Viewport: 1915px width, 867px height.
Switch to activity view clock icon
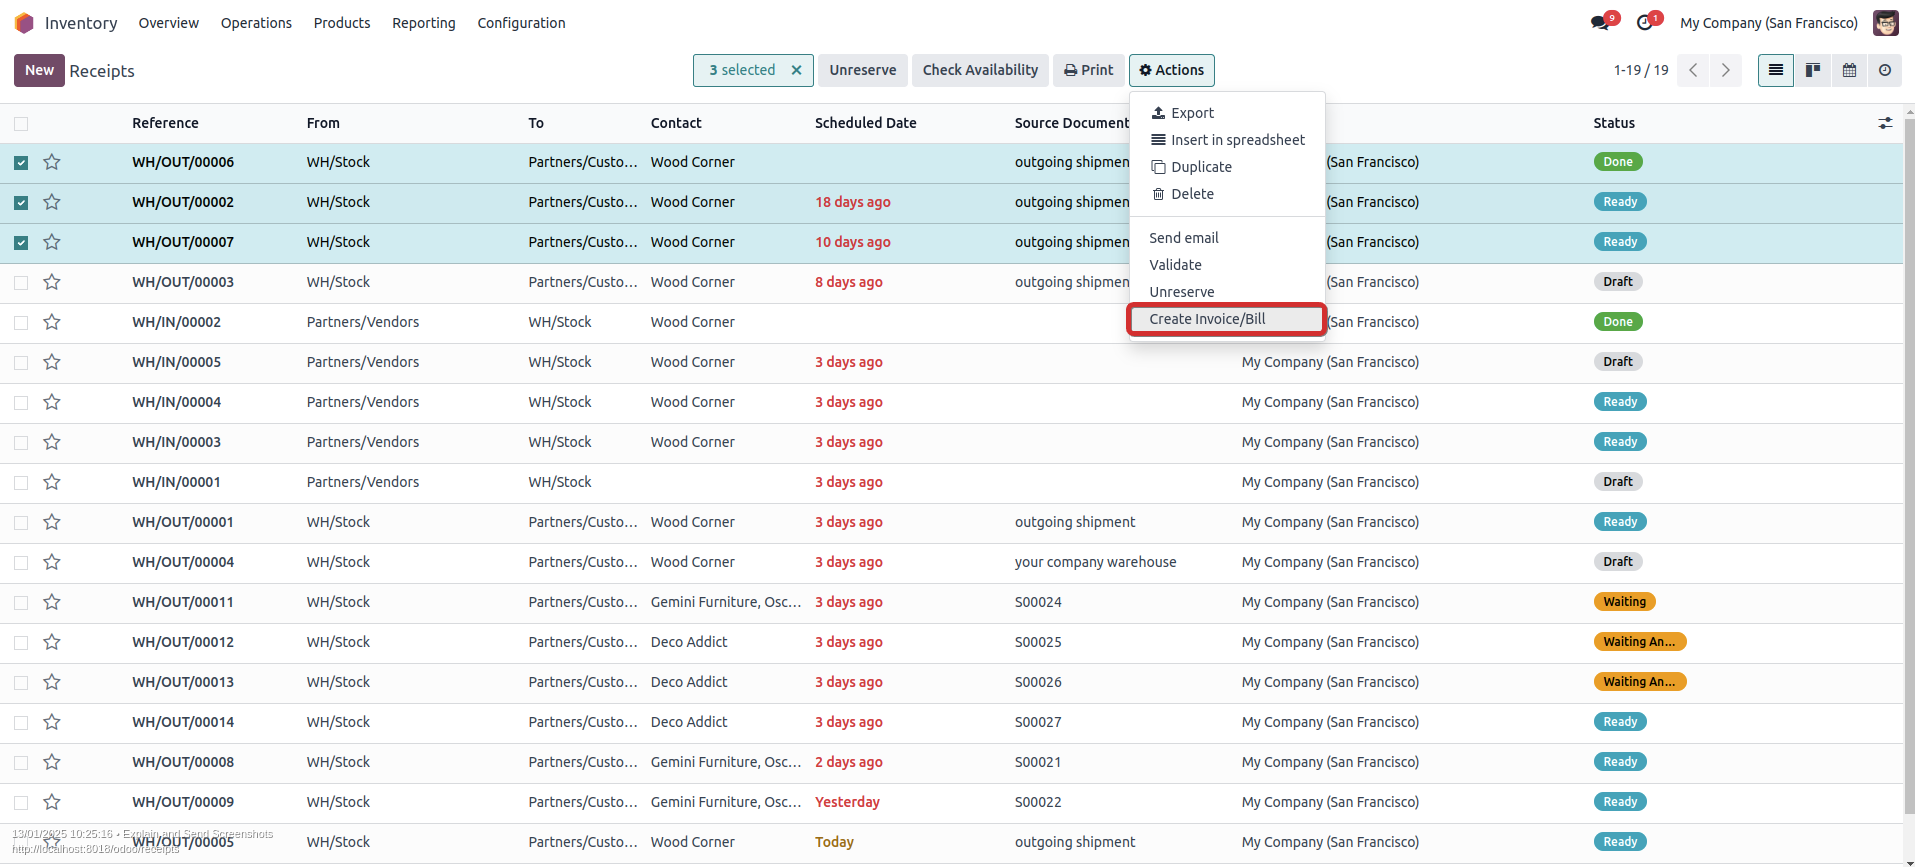point(1885,70)
